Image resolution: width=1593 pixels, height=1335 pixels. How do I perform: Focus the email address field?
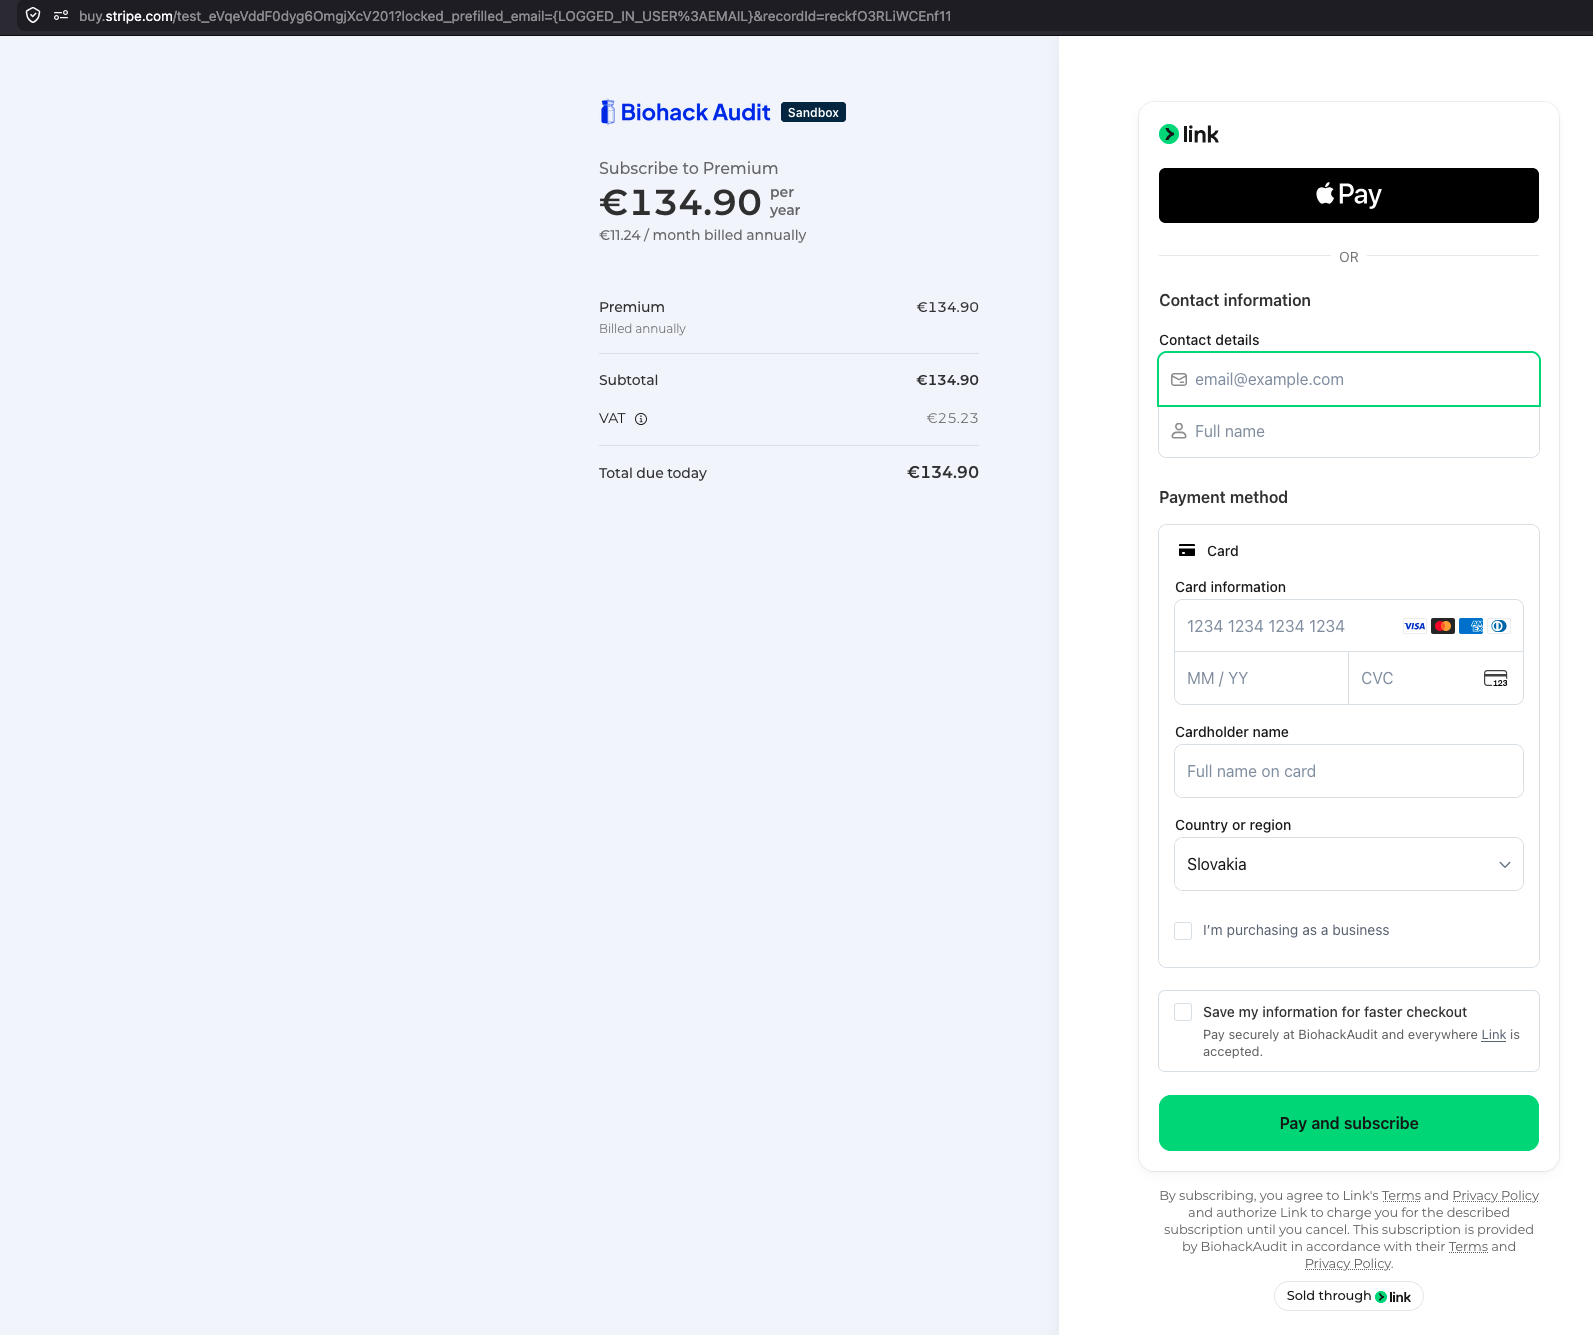[1349, 379]
